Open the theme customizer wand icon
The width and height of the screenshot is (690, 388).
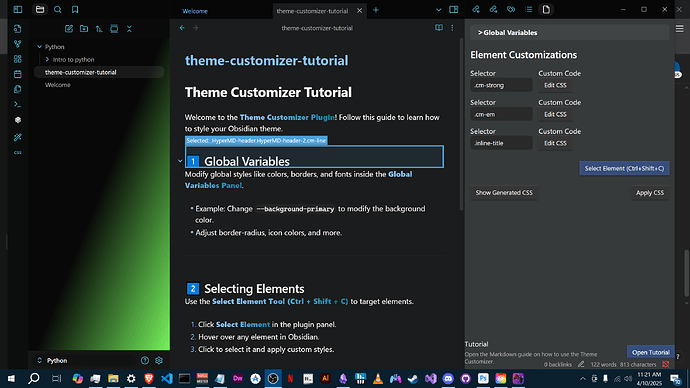18,137
